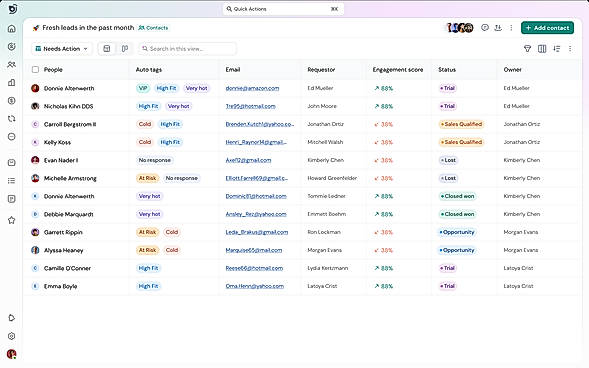Focus the Quick Actions search bar
This screenshot has width=589, height=368.
point(283,9)
